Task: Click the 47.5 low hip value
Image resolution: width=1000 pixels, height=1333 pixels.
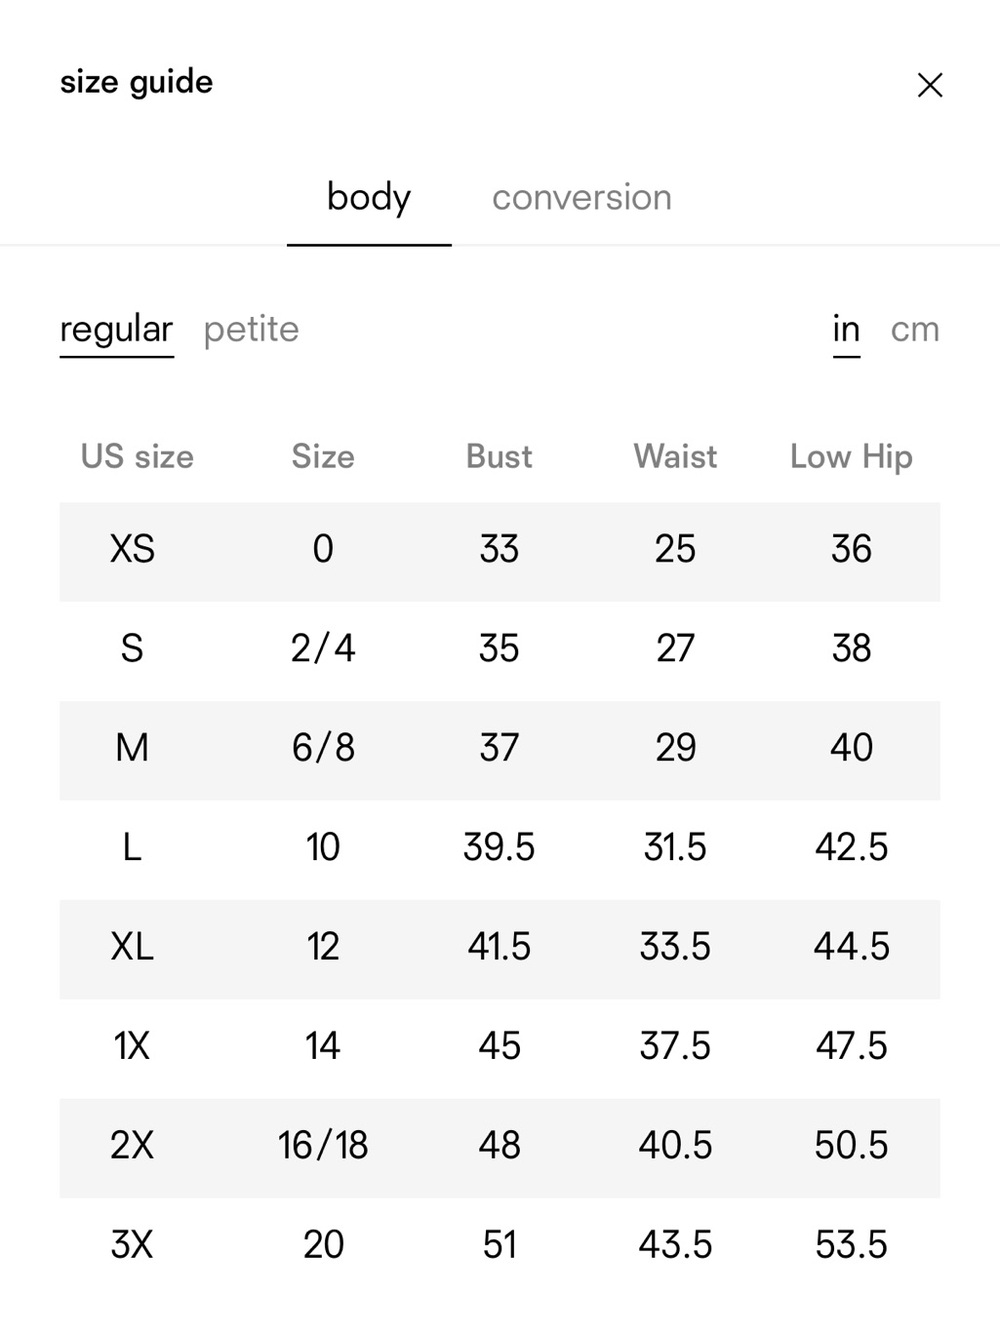Action: 851,1047
